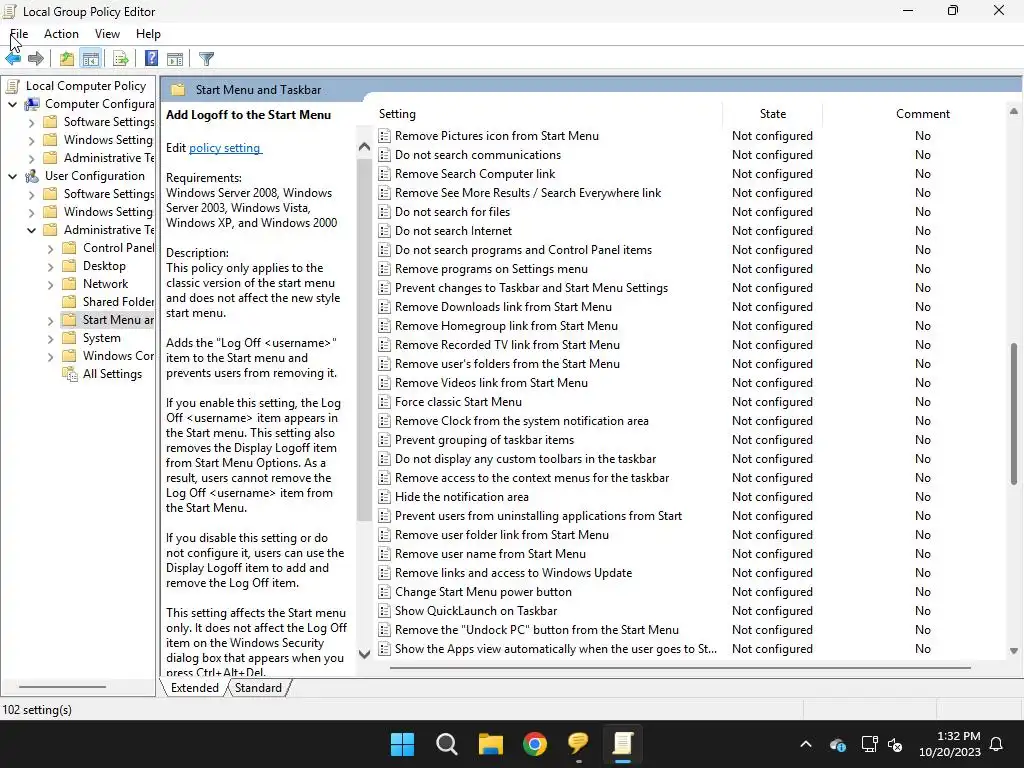
Task: Switch to the Standard tab
Action: click(x=258, y=688)
